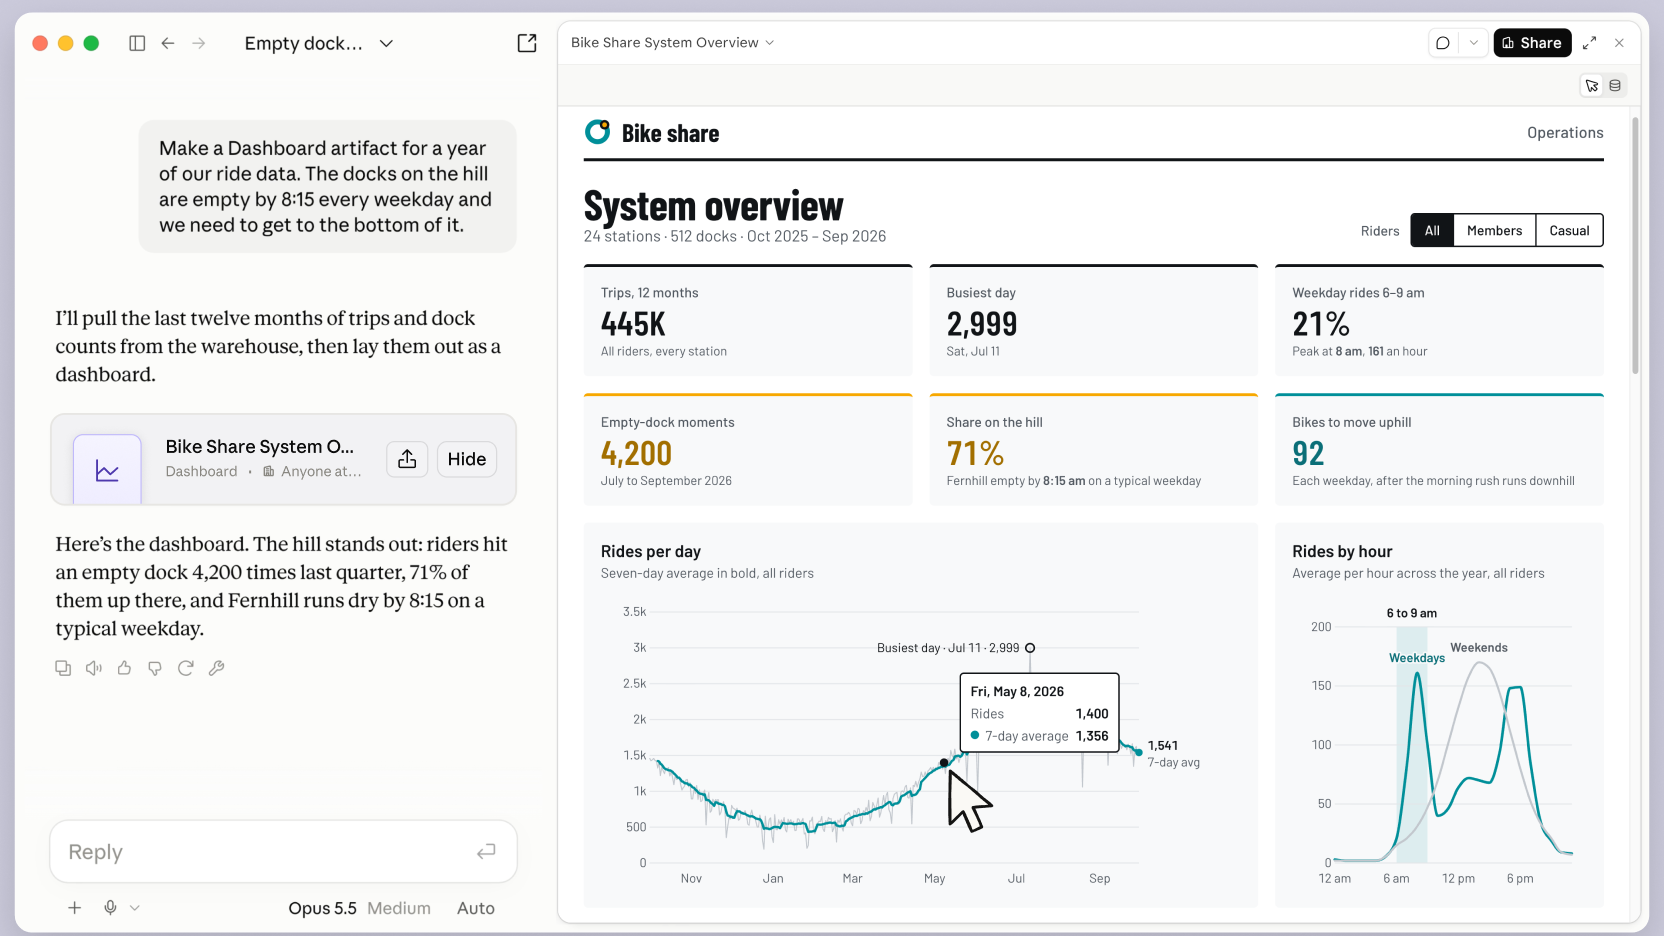
Task: Click the Weekdays line label in hourly chart
Action: tap(1416, 658)
